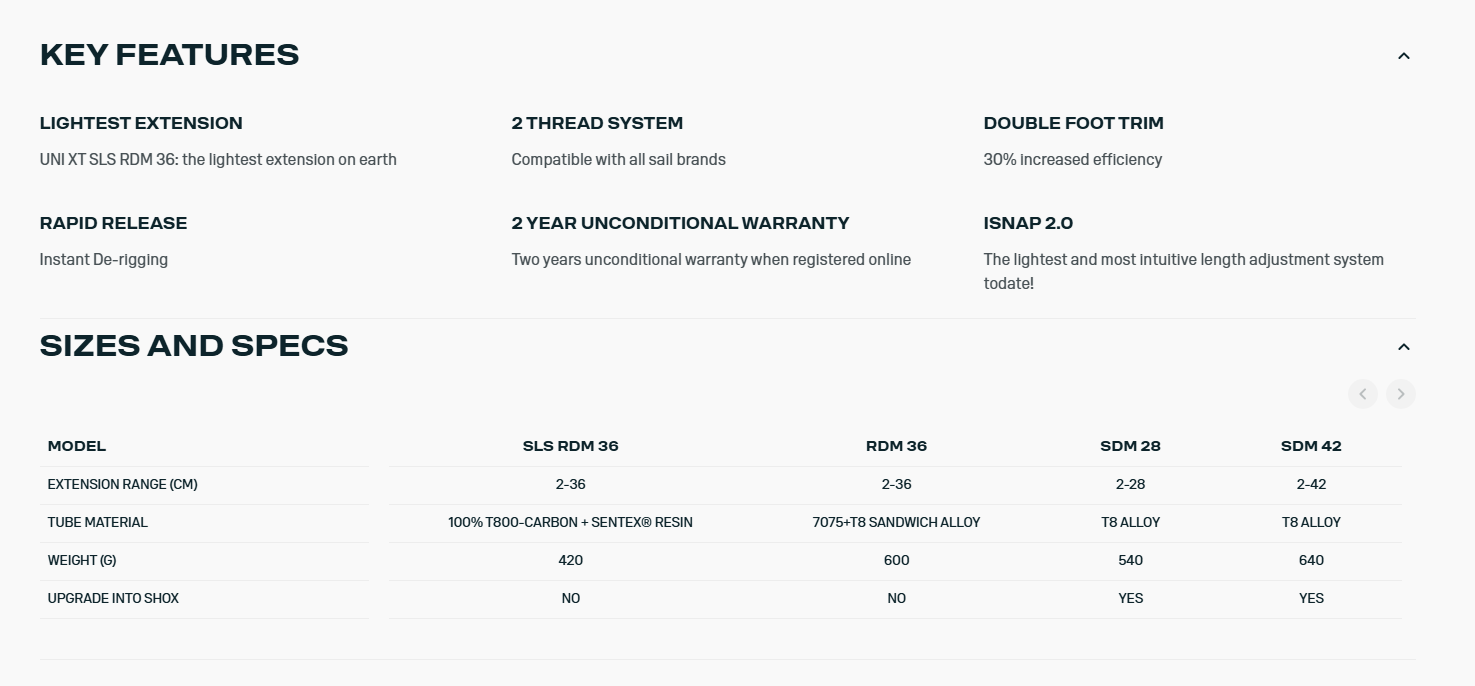The width and height of the screenshot is (1475, 686).
Task: Click the Key Features heading
Action: [x=169, y=55]
